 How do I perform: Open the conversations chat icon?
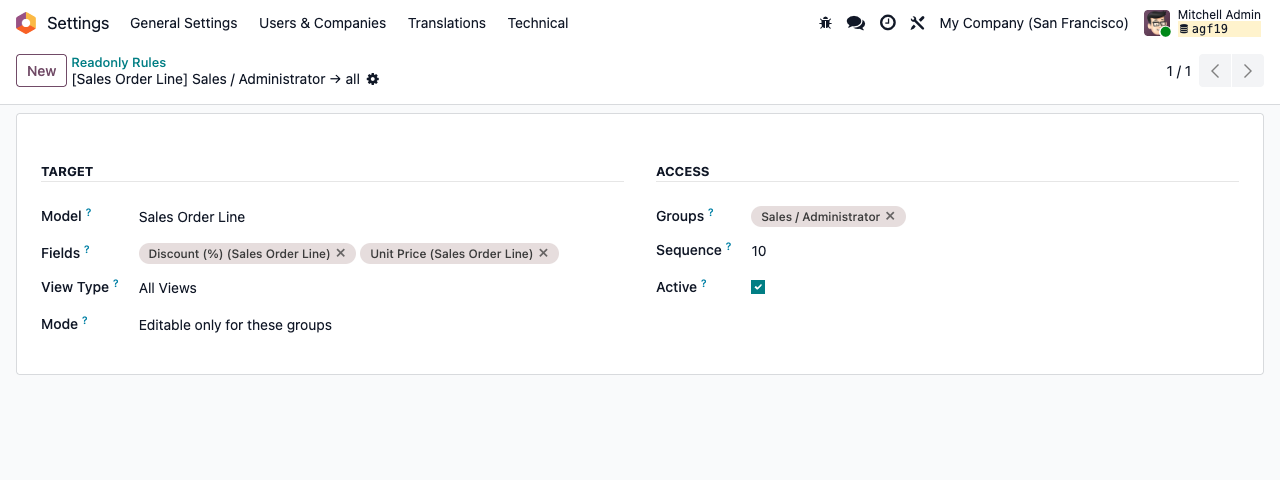point(856,23)
